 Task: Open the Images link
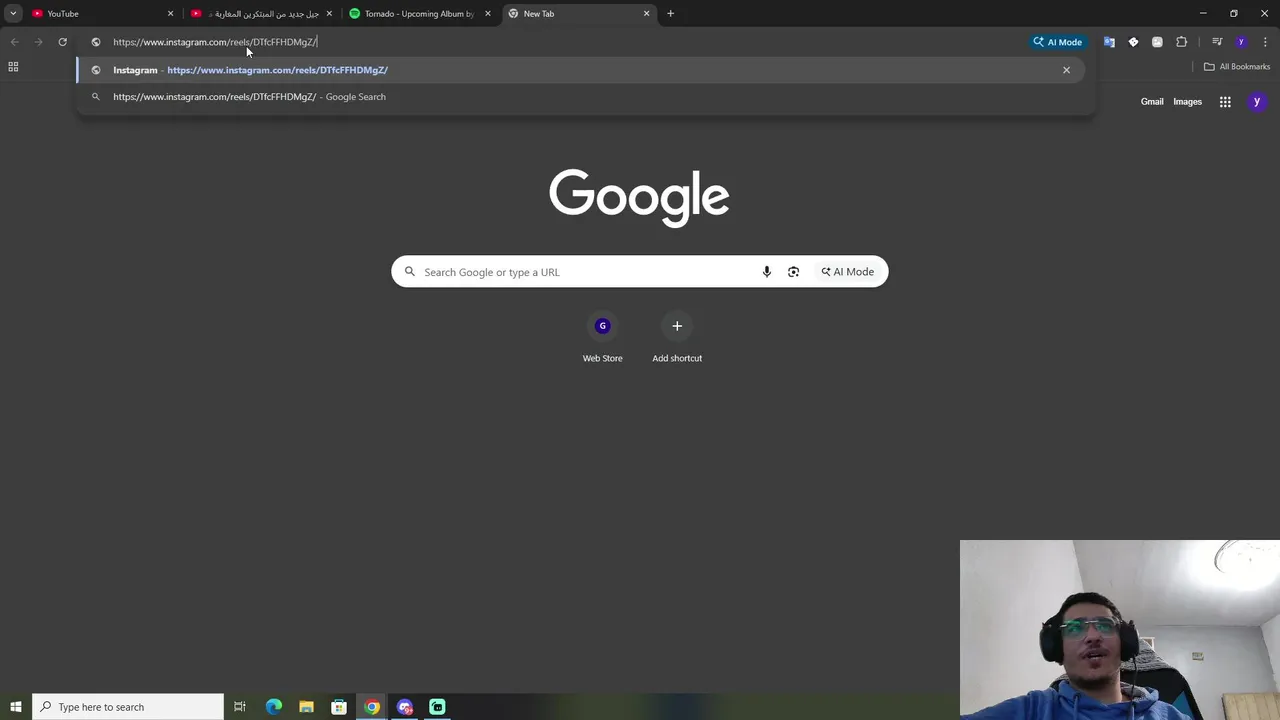(1187, 102)
